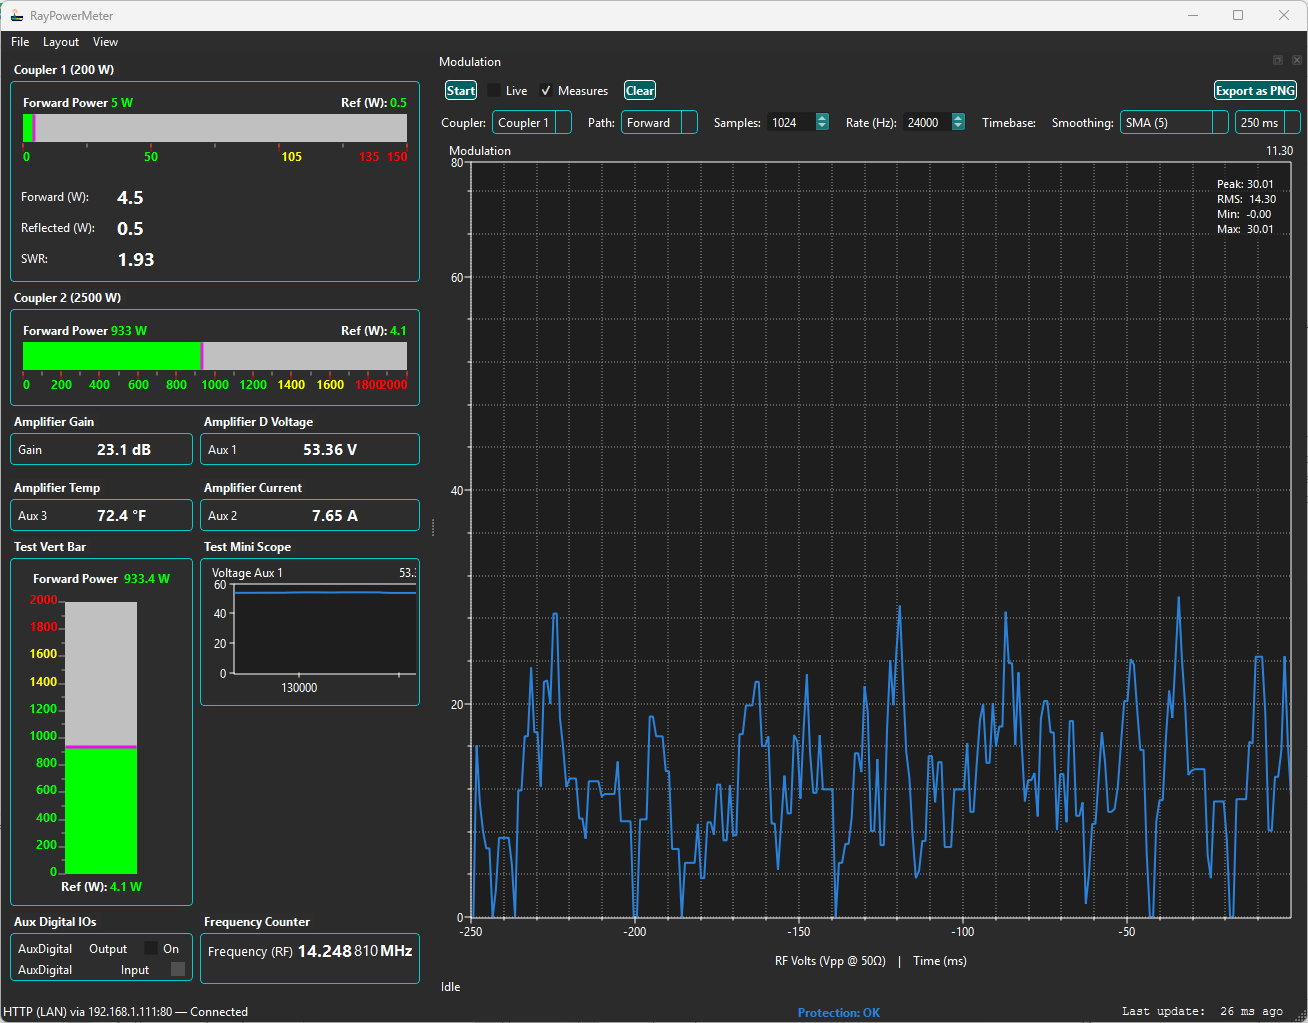
Task: Undock the Modulation panel via its restore icon
Action: pos(1276,60)
